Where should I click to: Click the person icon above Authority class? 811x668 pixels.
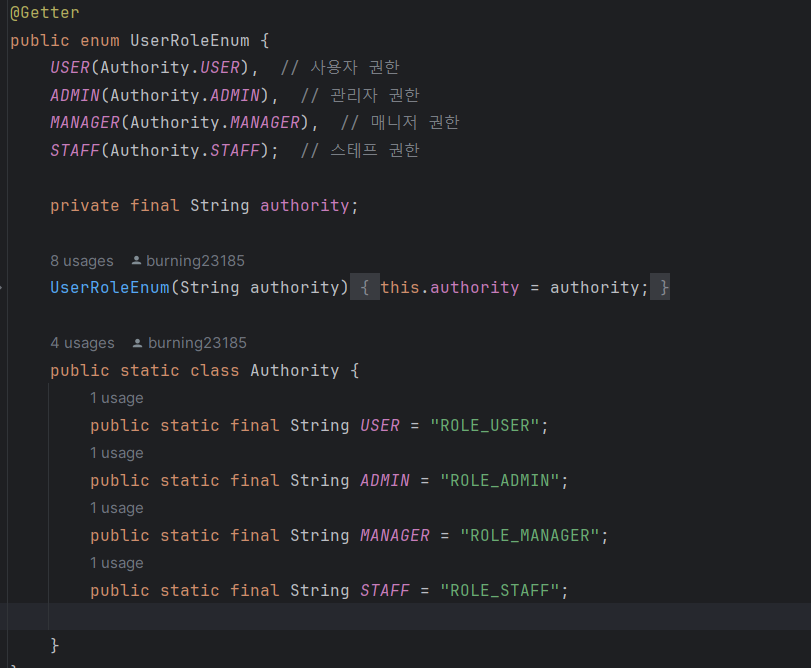(x=137, y=343)
